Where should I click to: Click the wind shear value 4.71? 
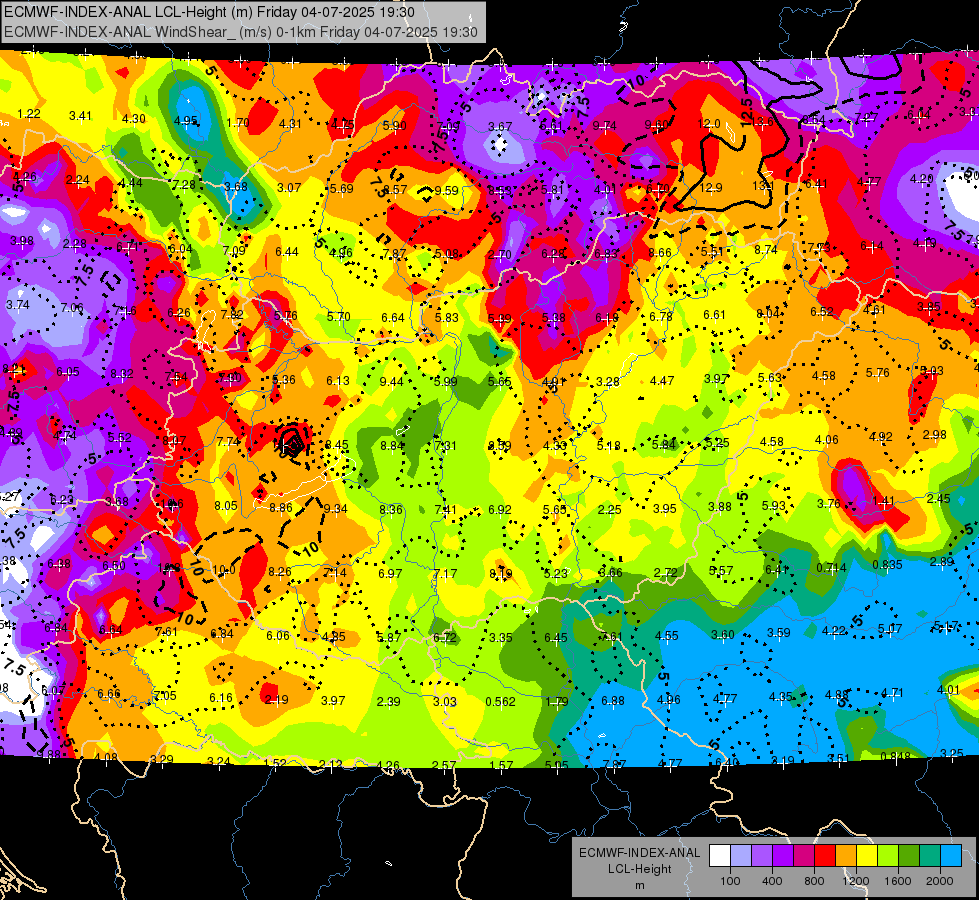(x=892, y=692)
